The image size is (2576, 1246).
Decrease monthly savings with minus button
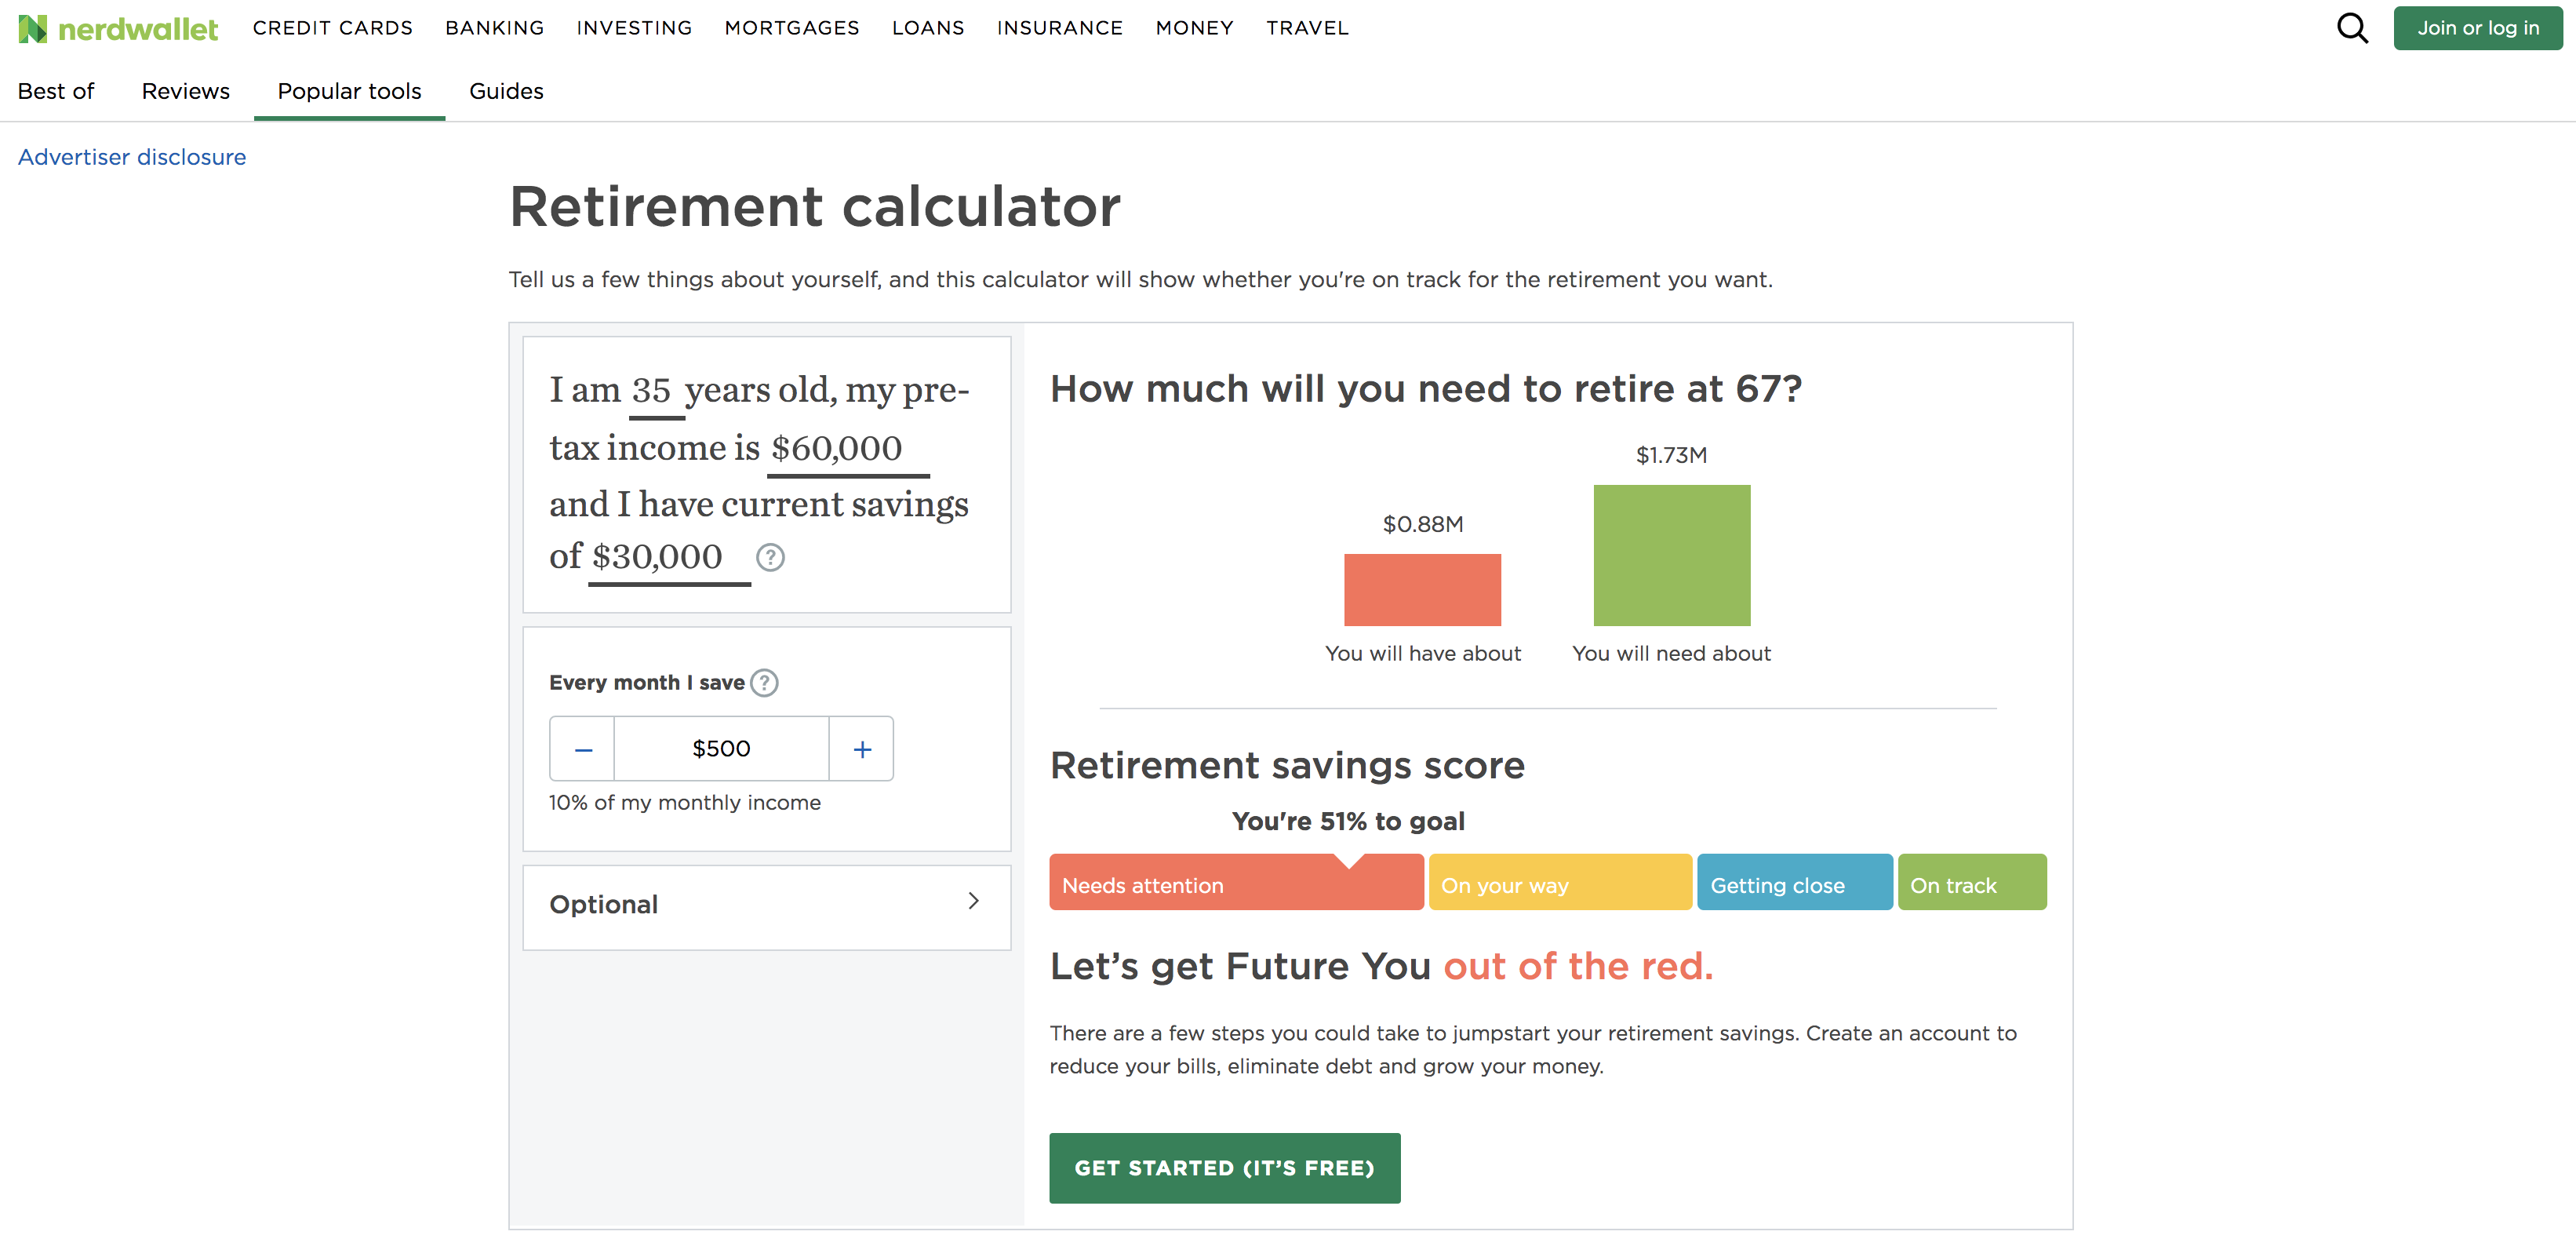[x=583, y=748]
